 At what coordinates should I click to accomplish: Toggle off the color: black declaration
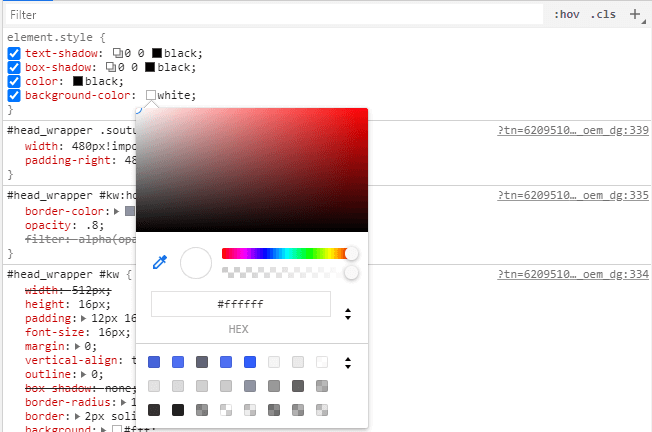coord(14,81)
